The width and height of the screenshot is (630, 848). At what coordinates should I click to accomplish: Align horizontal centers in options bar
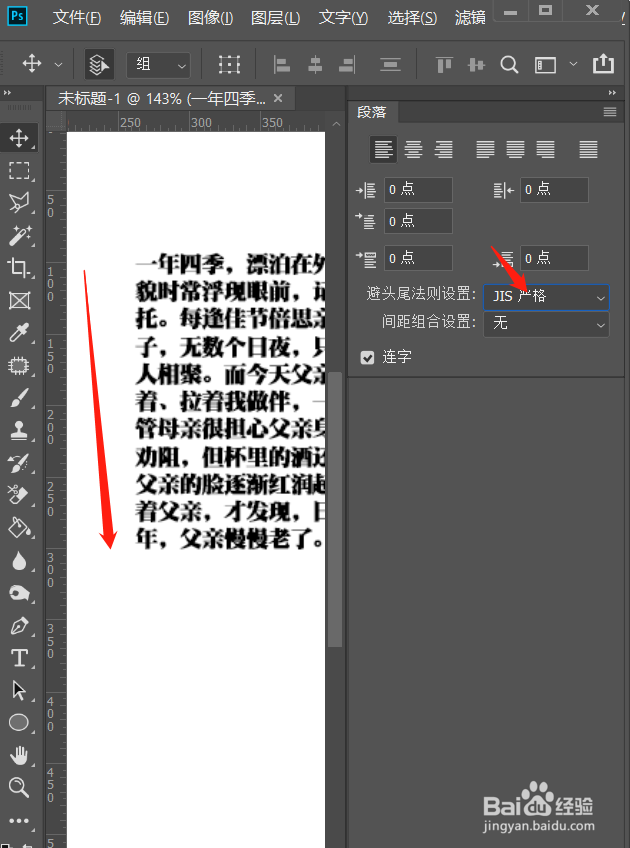315,65
